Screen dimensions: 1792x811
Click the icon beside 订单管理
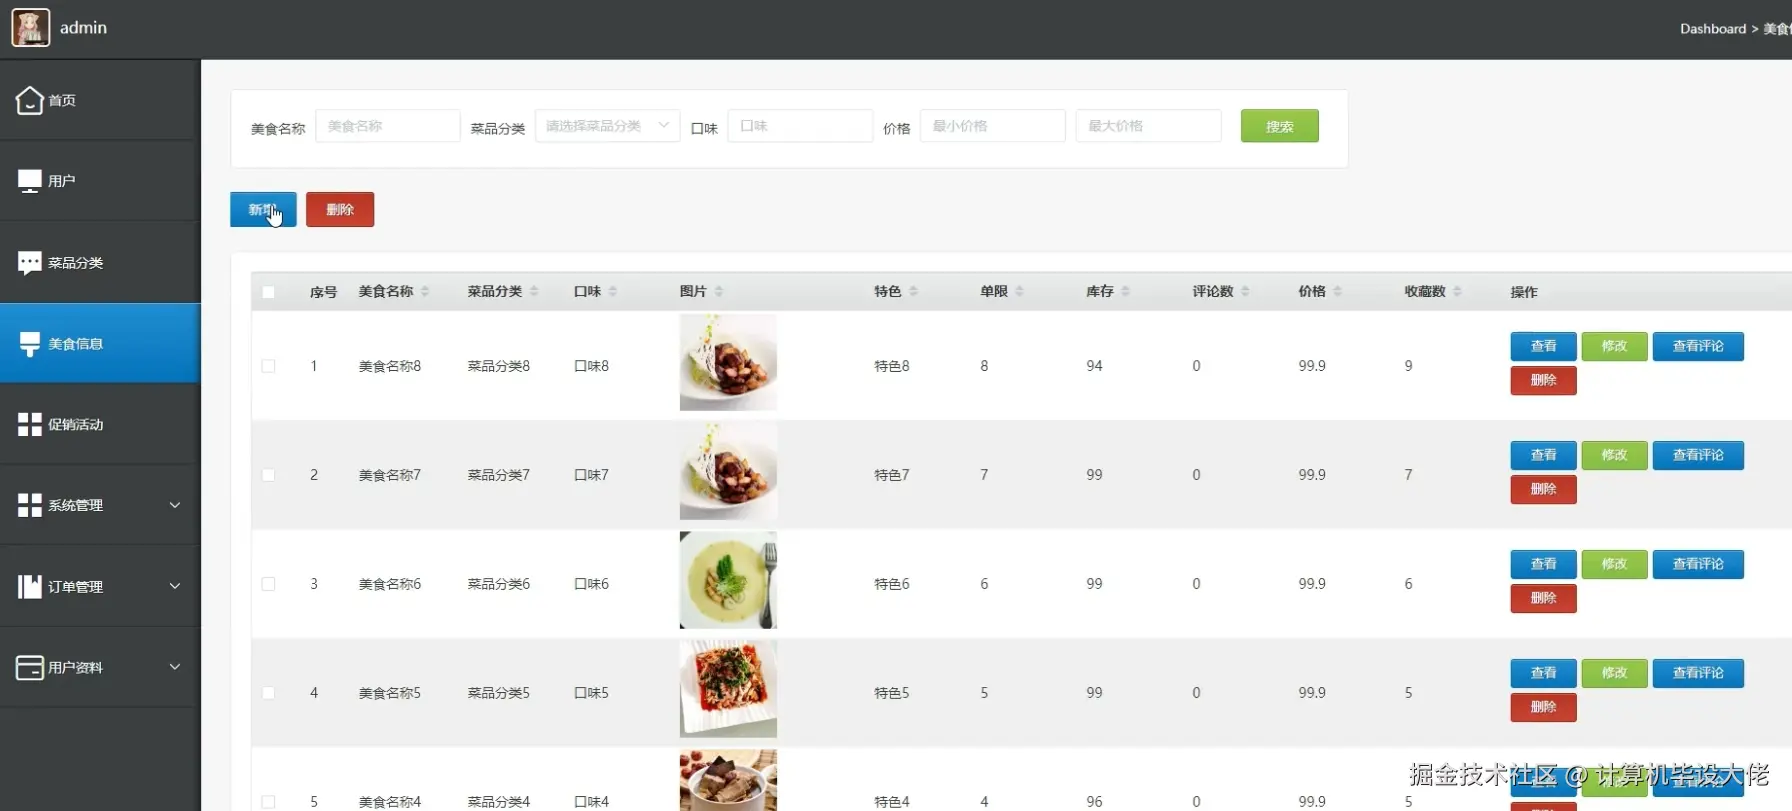point(30,586)
